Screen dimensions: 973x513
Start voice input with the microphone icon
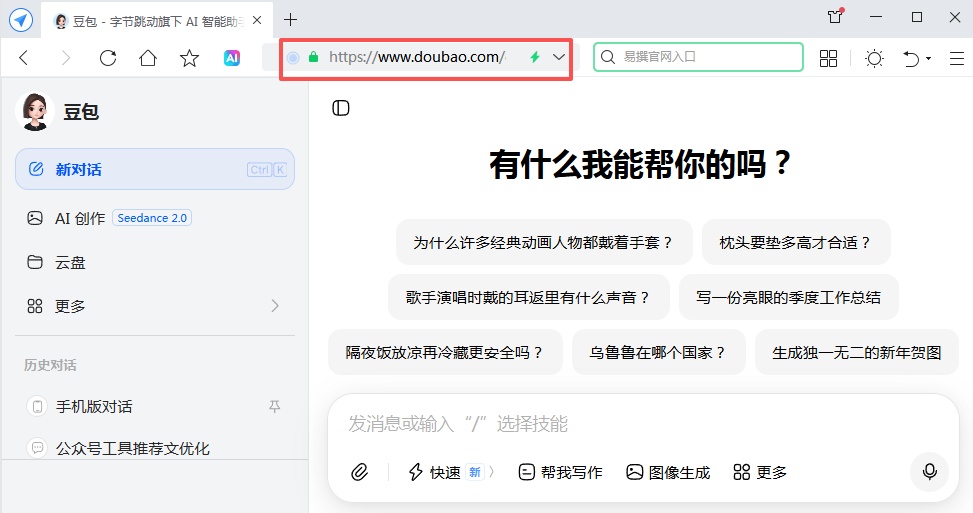(x=929, y=471)
